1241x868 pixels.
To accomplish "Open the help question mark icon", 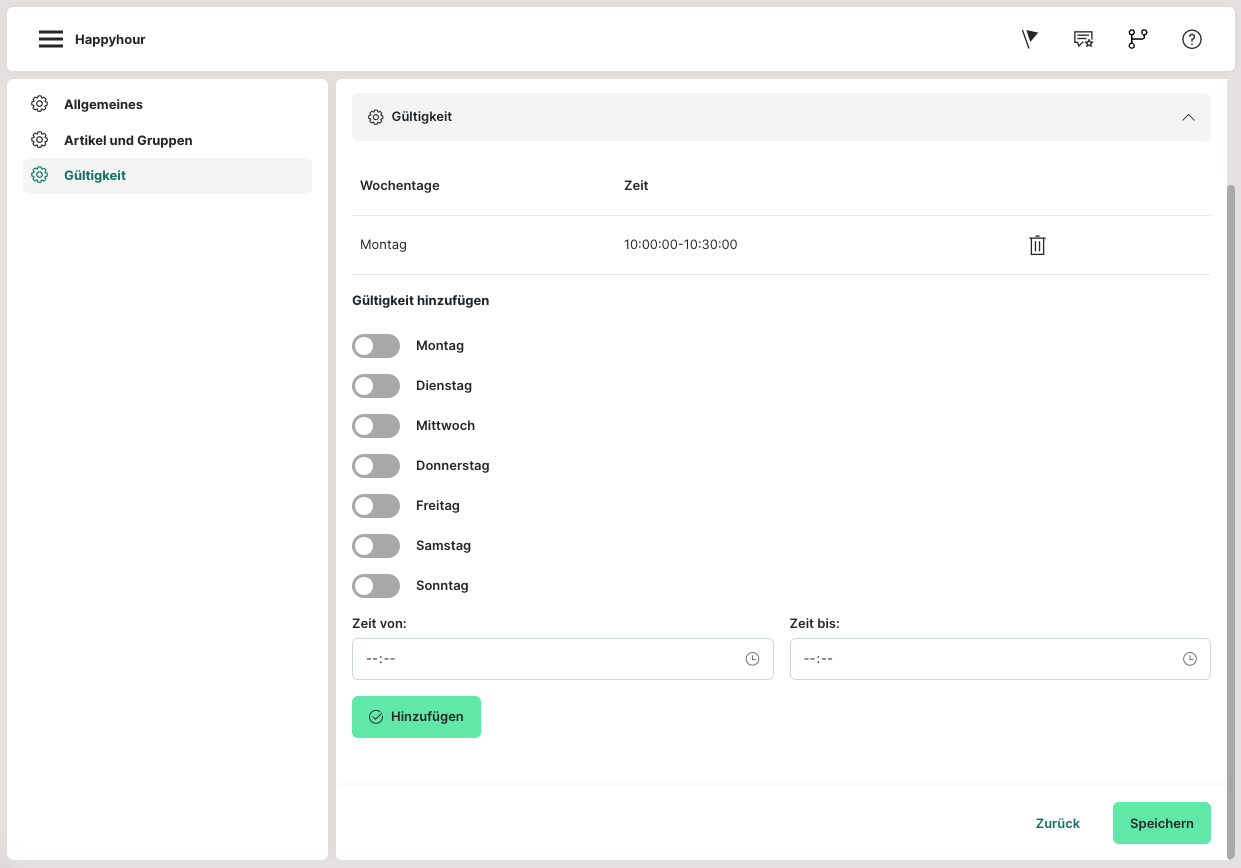I will (1191, 39).
